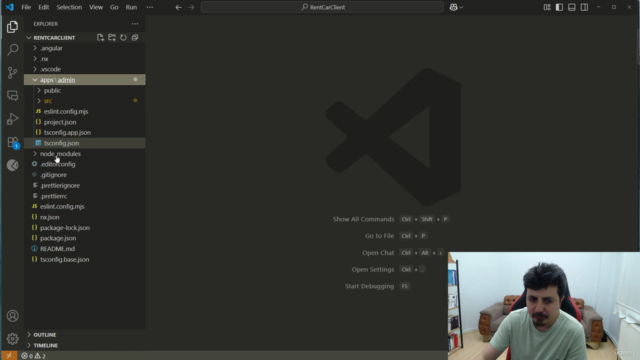The width and height of the screenshot is (640, 360).
Task: Click New Folder icon in Explorer header
Action: (x=112, y=38)
